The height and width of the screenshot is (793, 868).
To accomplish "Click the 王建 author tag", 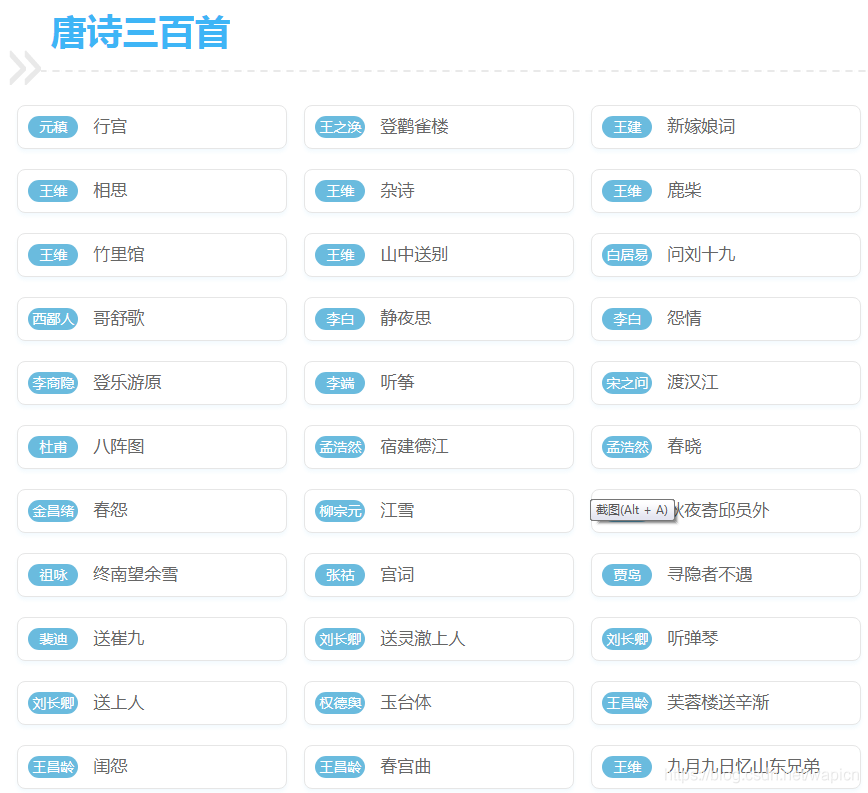I will tap(627, 127).
